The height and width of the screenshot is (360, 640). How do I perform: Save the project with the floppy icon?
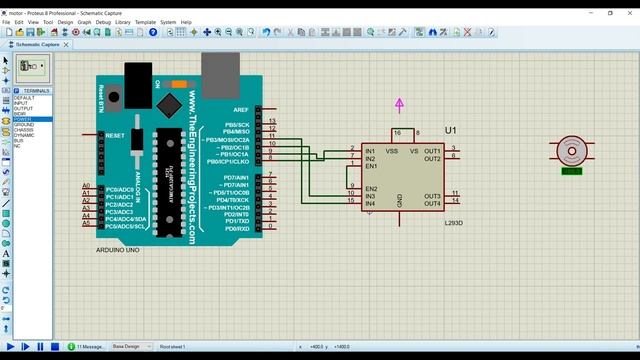30,32
